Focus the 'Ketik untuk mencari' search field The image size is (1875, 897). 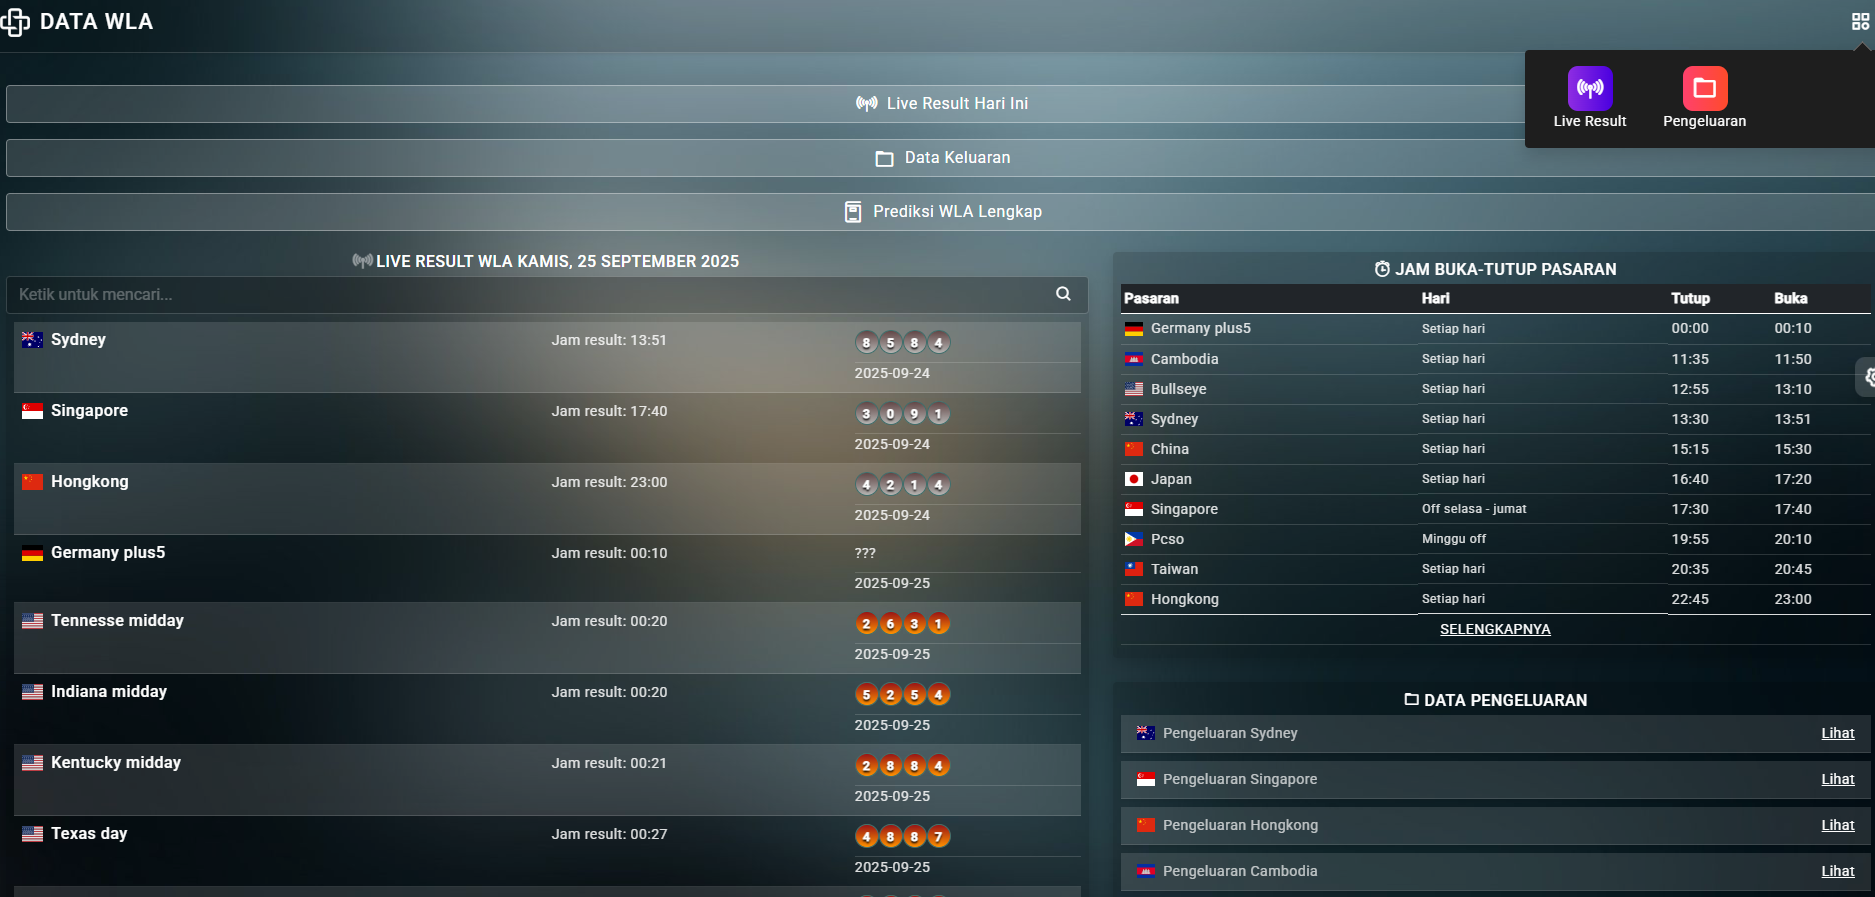530,295
